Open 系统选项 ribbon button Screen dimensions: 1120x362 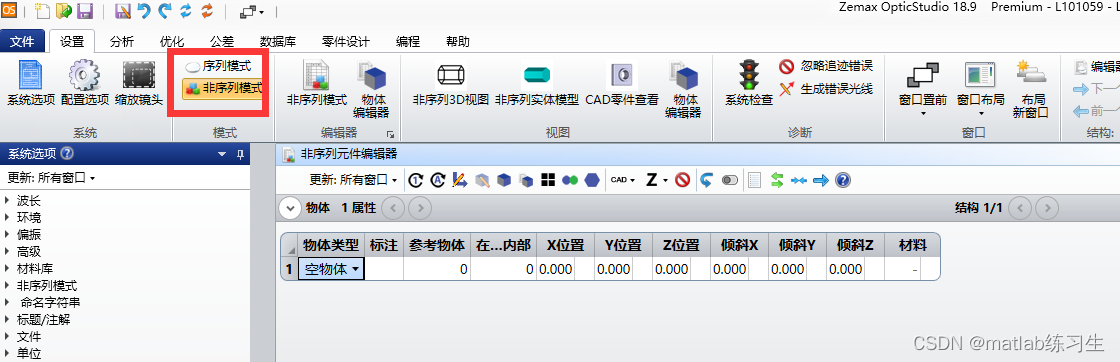tap(31, 84)
